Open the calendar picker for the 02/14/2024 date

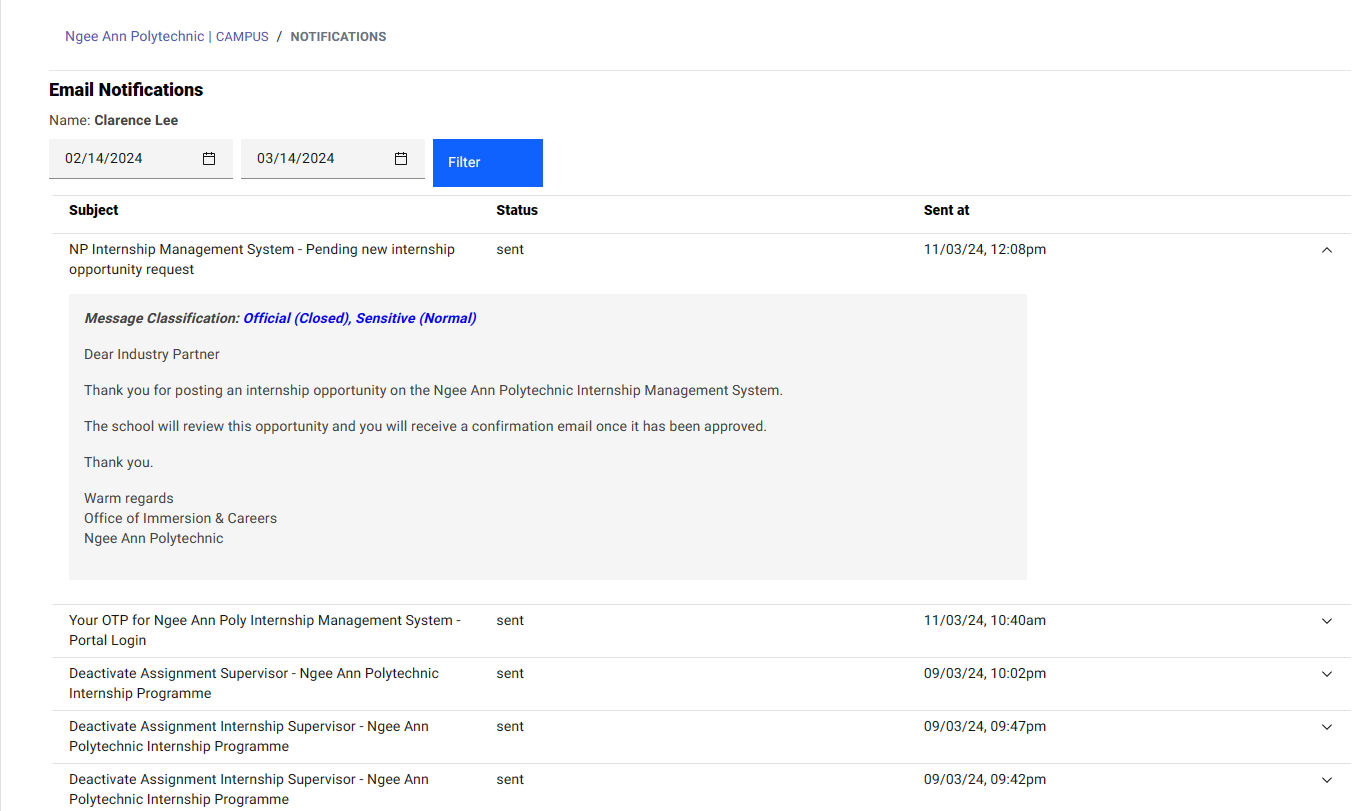point(209,159)
